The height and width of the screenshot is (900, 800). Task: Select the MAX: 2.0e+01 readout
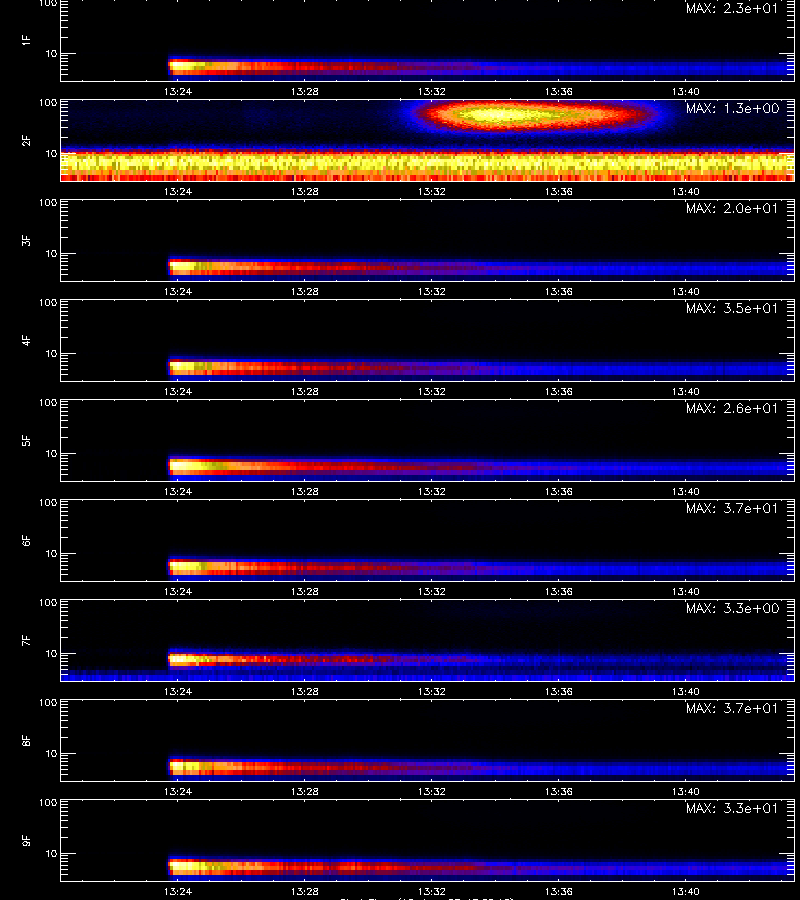click(732, 208)
